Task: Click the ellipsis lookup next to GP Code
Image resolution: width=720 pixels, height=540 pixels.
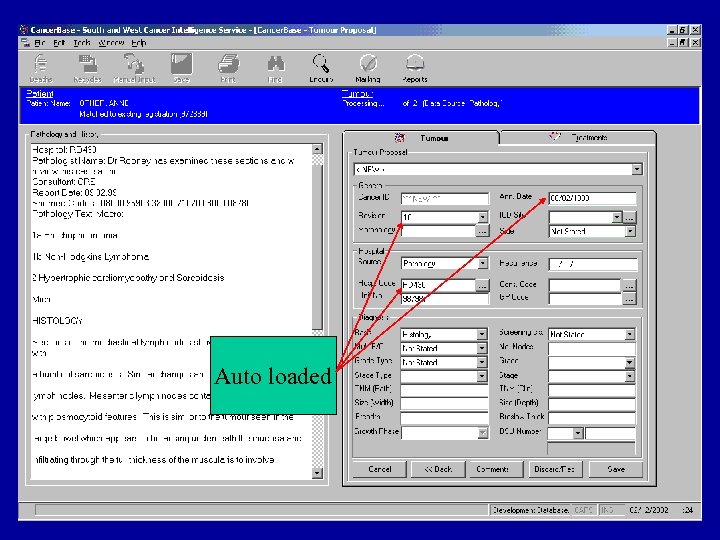Action: point(630,299)
